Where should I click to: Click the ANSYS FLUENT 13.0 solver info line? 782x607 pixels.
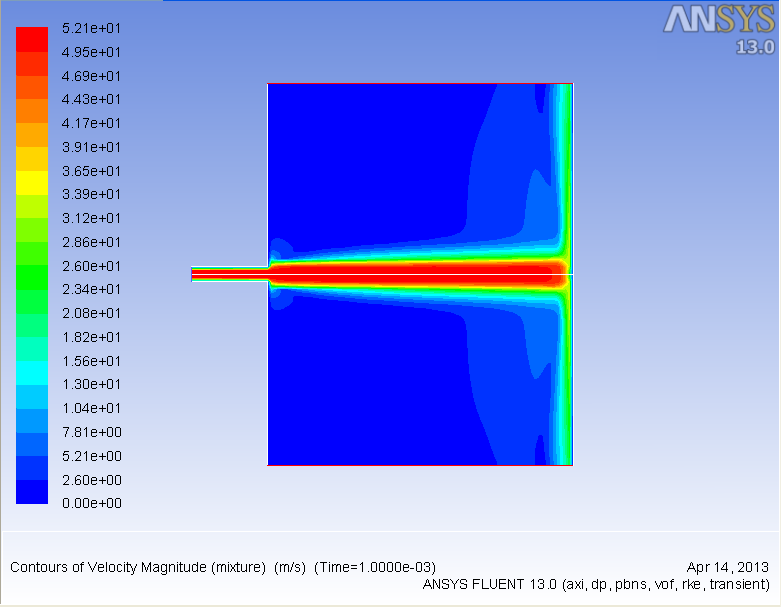point(596,584)
